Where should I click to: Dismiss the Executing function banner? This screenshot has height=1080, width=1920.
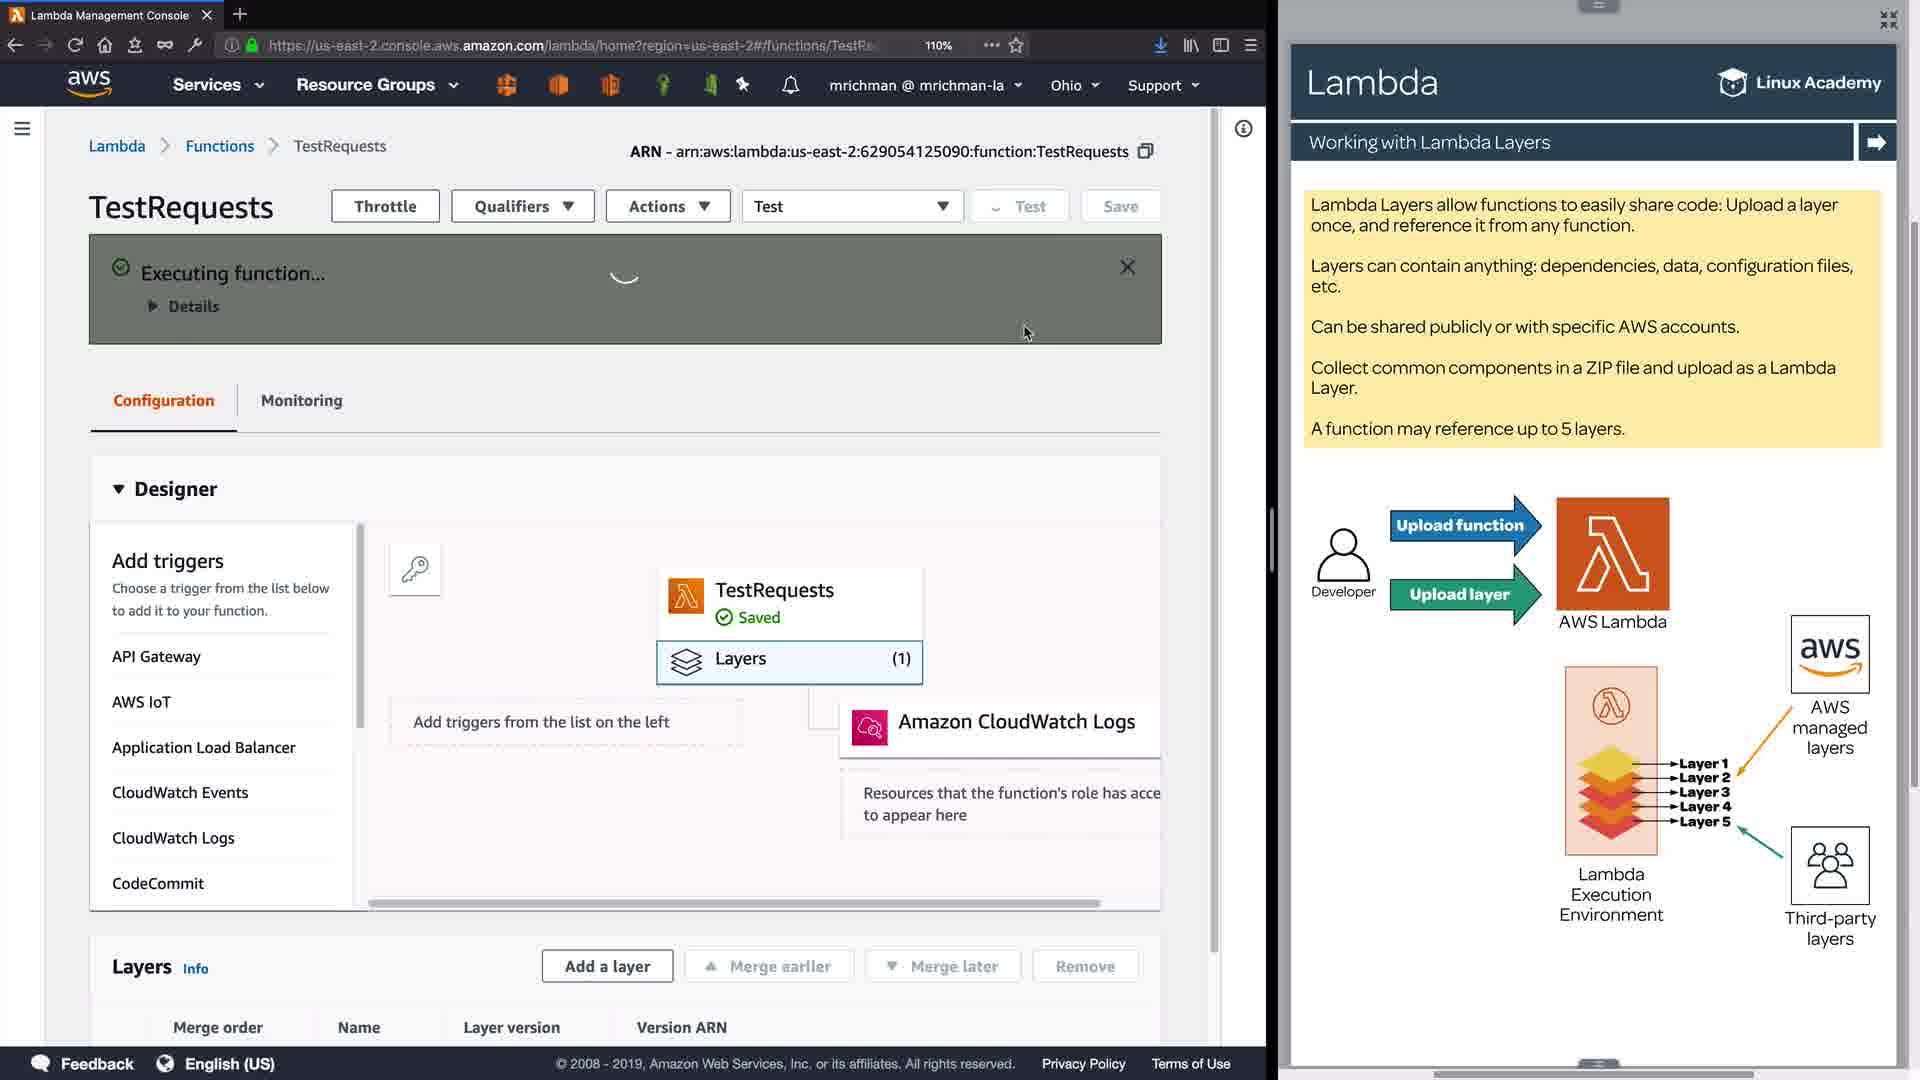[x=1127, y=267]
